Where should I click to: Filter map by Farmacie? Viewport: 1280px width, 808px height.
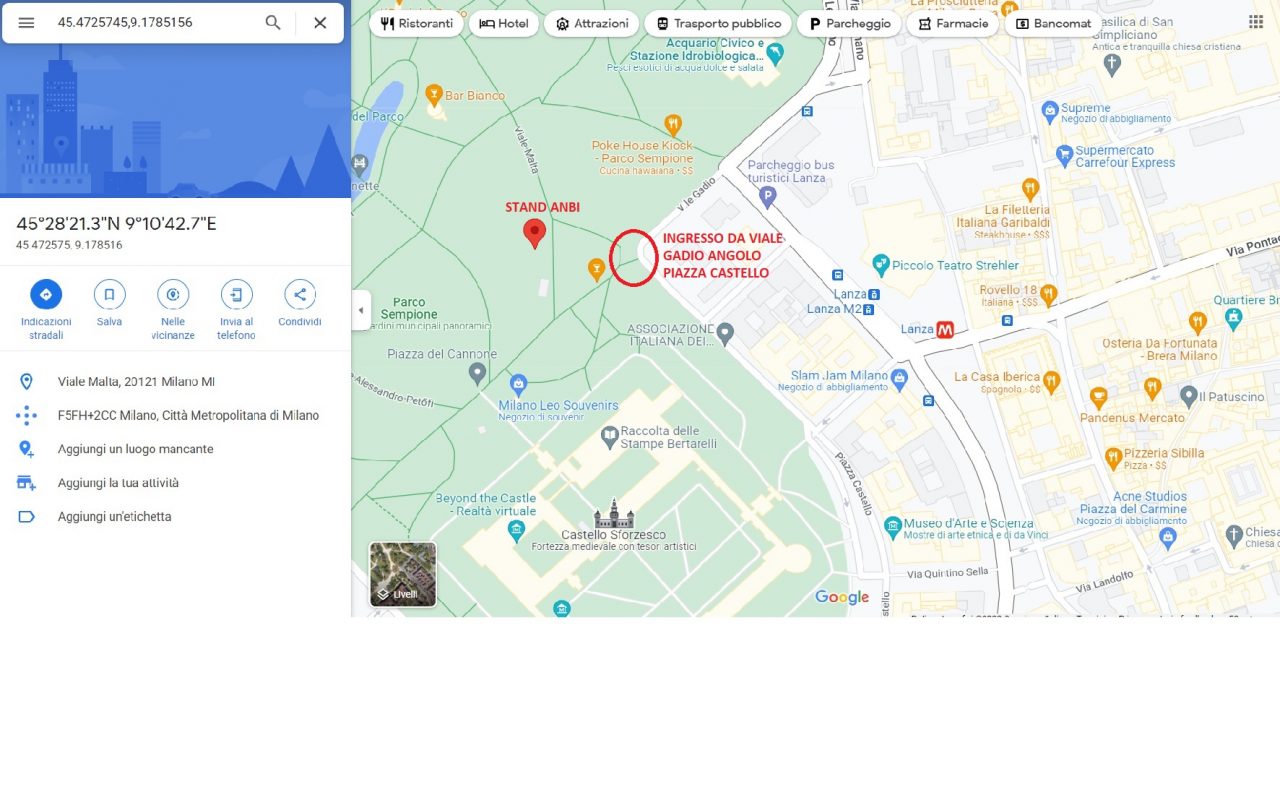[x=953, y=23]
